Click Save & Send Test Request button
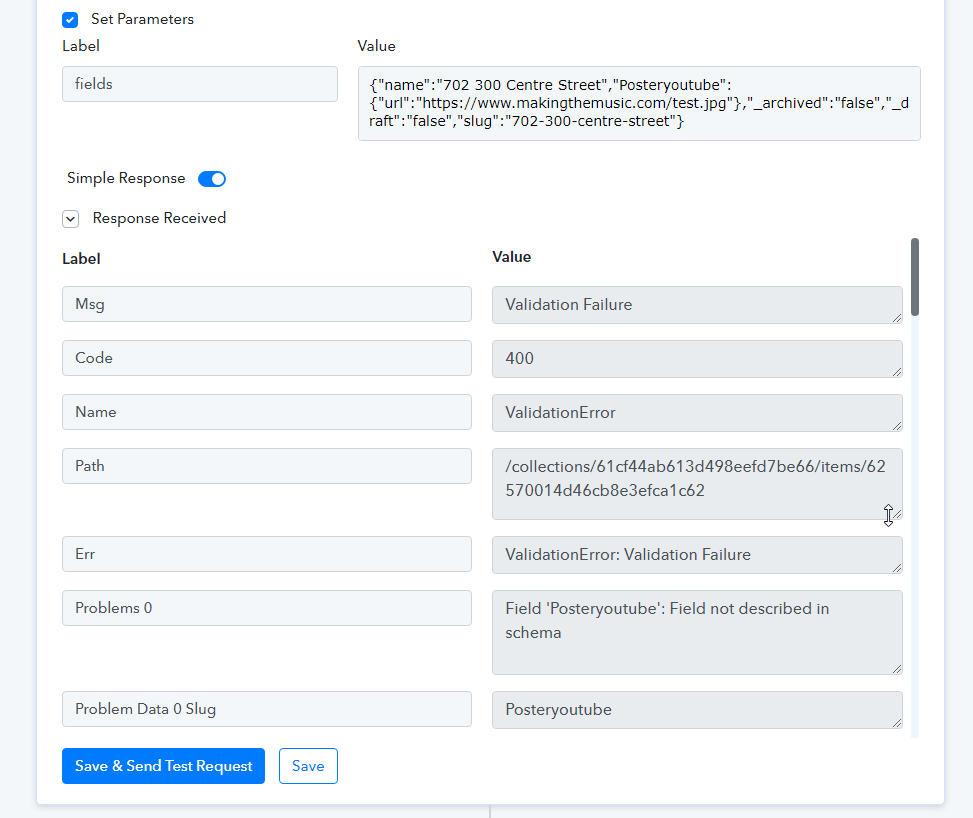The width and height of the screenshot is (973, 818). (x=163, y=766)
